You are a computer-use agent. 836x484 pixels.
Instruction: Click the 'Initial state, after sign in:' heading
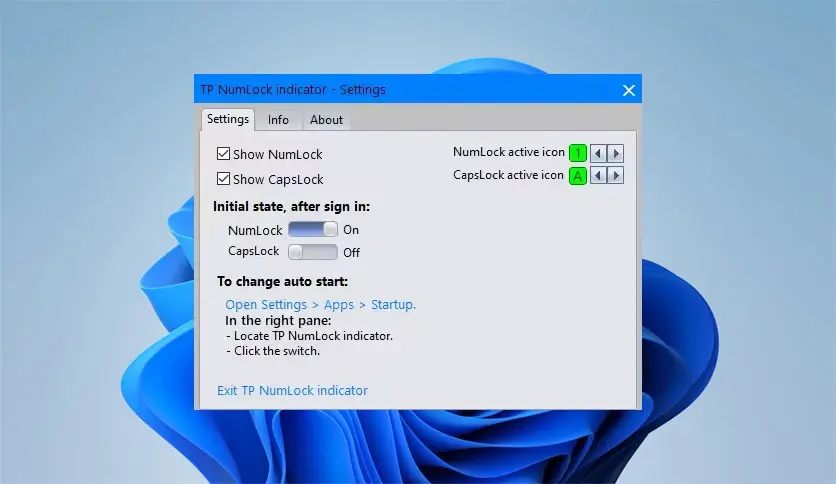[291, 206]
